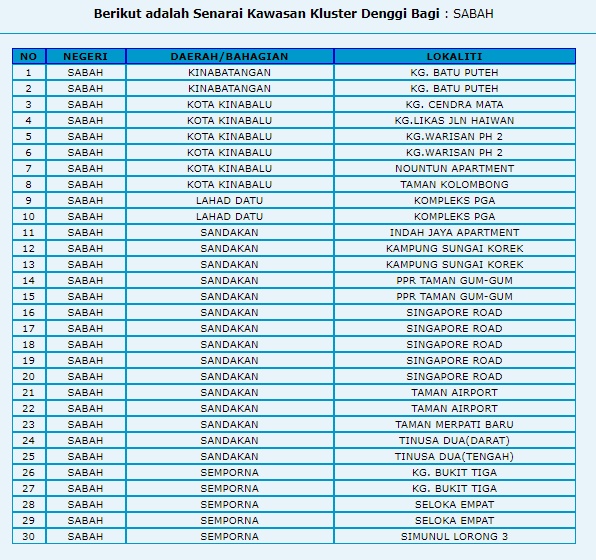This screenshot has width=596, height=560.
Task: Select the TINUSA DUA(DARAT) cell
Action: click(x=455, y=440)
